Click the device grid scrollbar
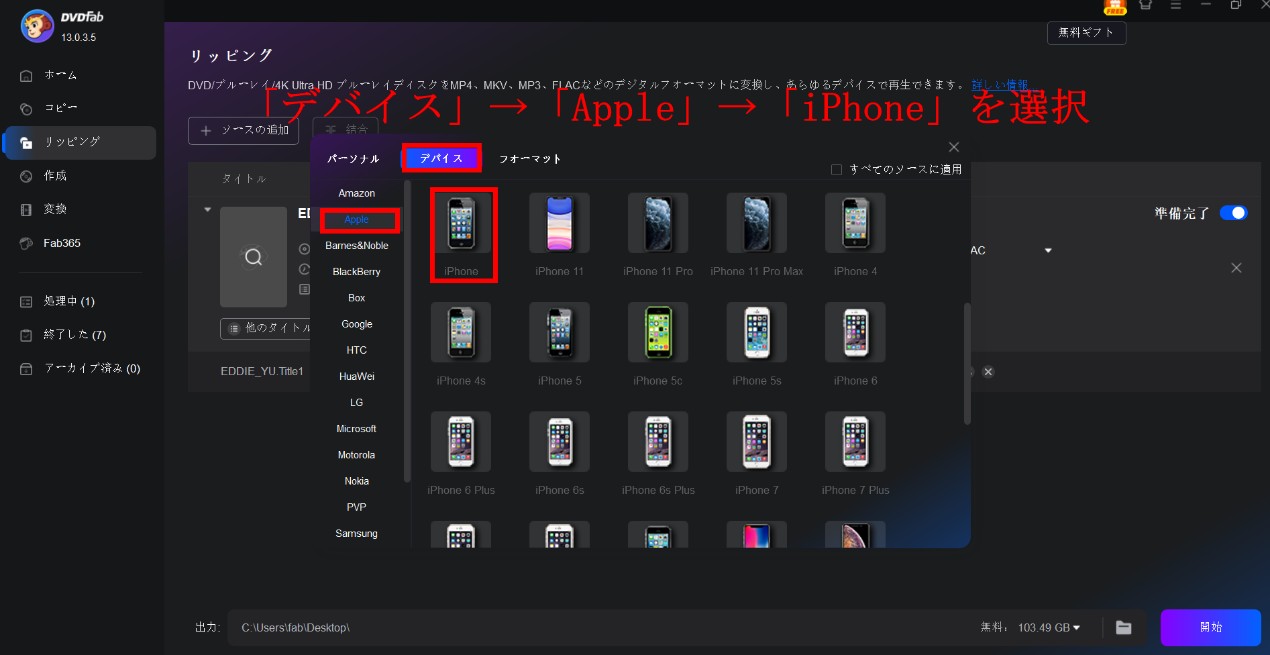The width and height of the screenshot is (1270, 655). point(967,363)
